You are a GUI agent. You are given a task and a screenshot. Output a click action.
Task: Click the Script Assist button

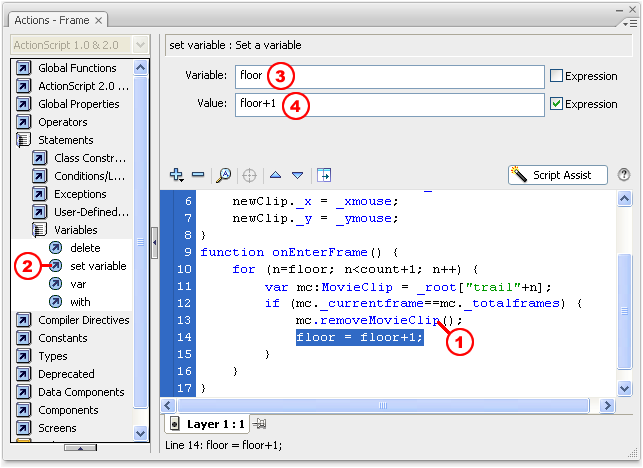pos(558,175)
